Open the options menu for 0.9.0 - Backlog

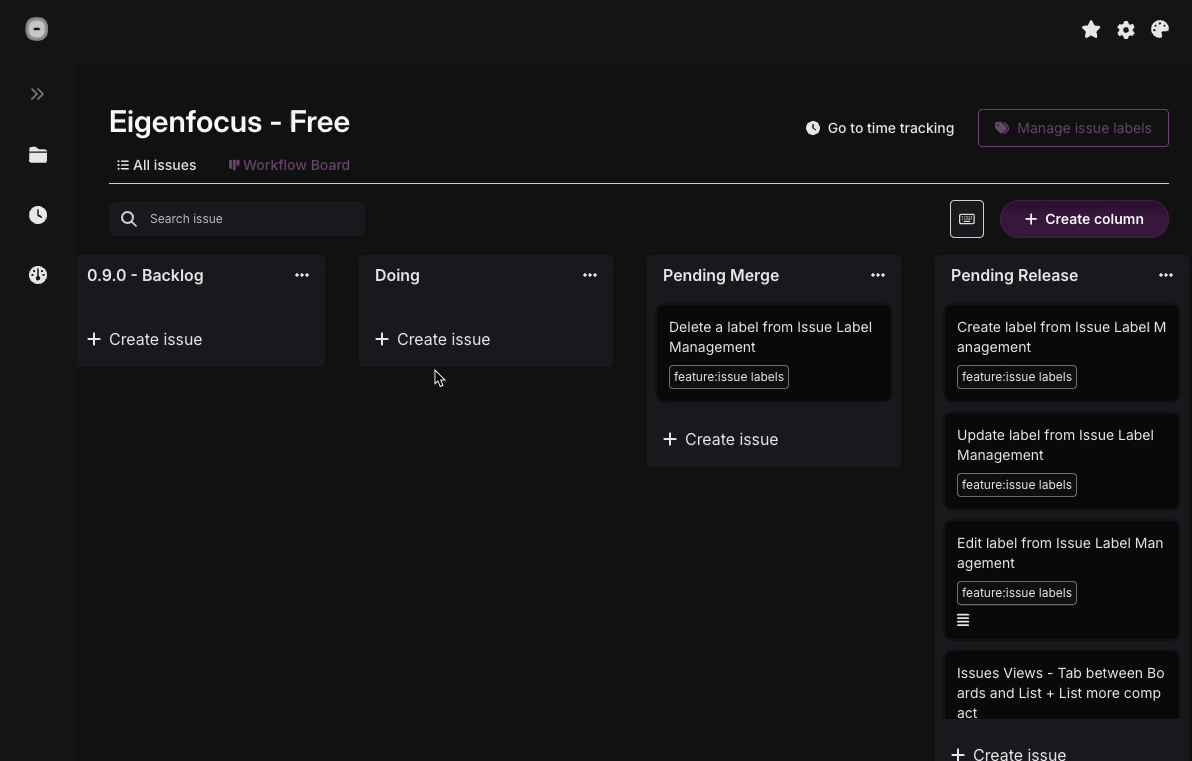(302, 275)
